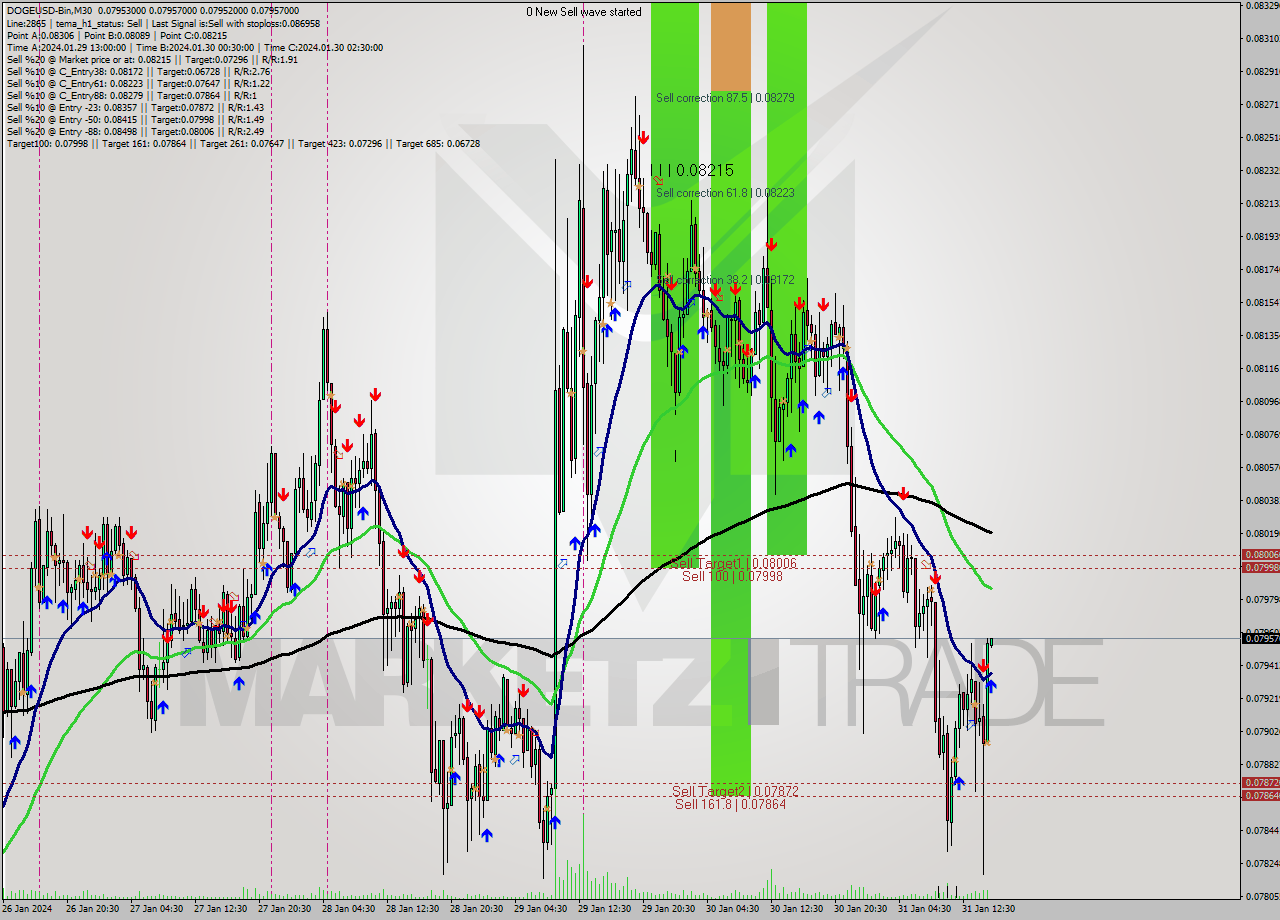Click the '31 Jan 12:30' time axis label

coord(988,909)
